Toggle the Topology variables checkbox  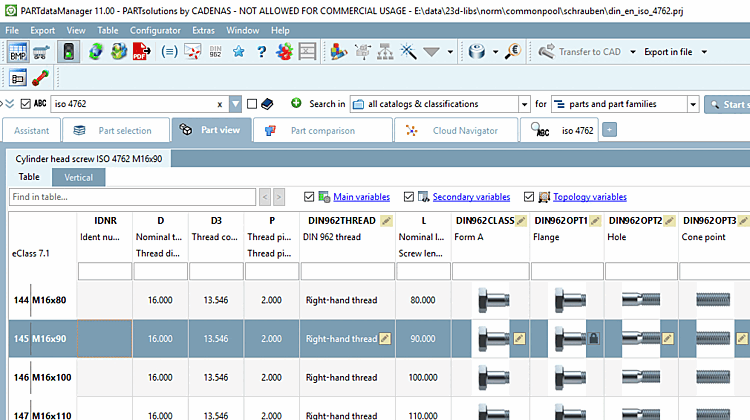(527, 197)
